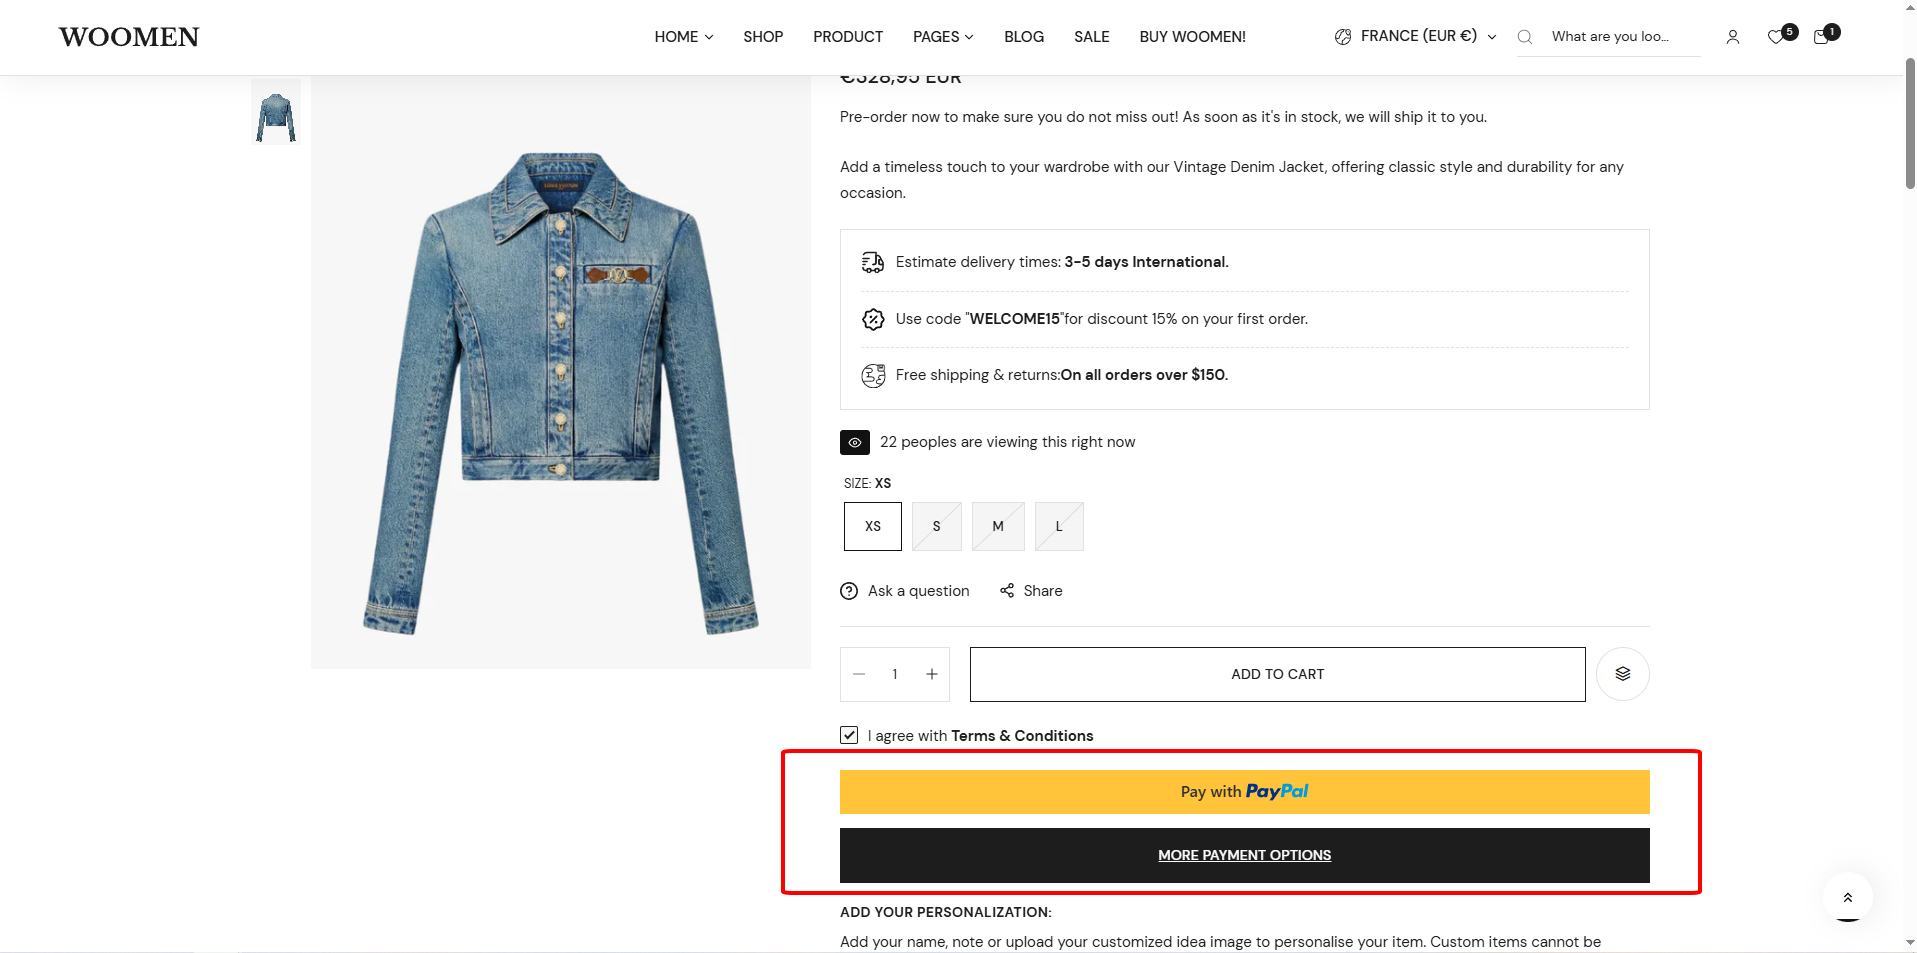1917x953 pixels.
Task: Expand the HOME menu dropdown
Action: (x=684, y=37)
